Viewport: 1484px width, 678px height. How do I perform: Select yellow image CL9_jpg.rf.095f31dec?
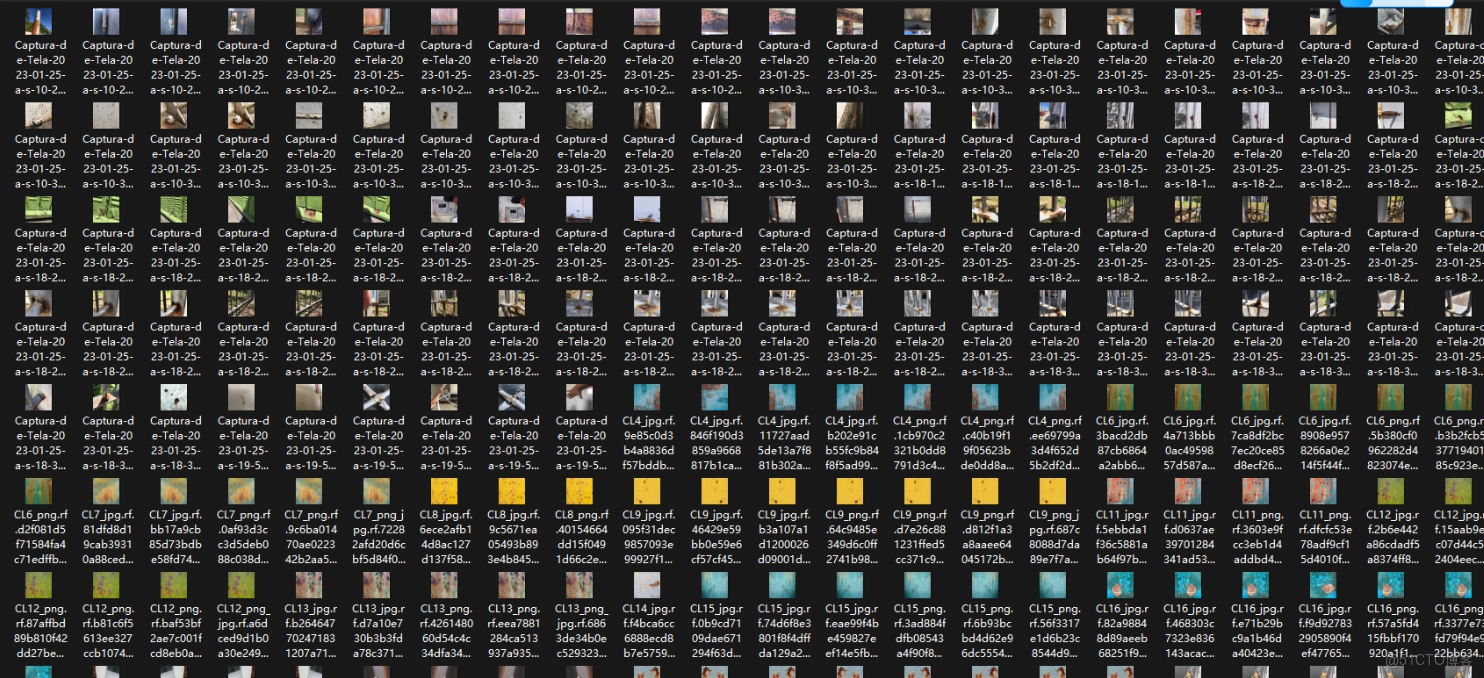[x=647, y=492]
